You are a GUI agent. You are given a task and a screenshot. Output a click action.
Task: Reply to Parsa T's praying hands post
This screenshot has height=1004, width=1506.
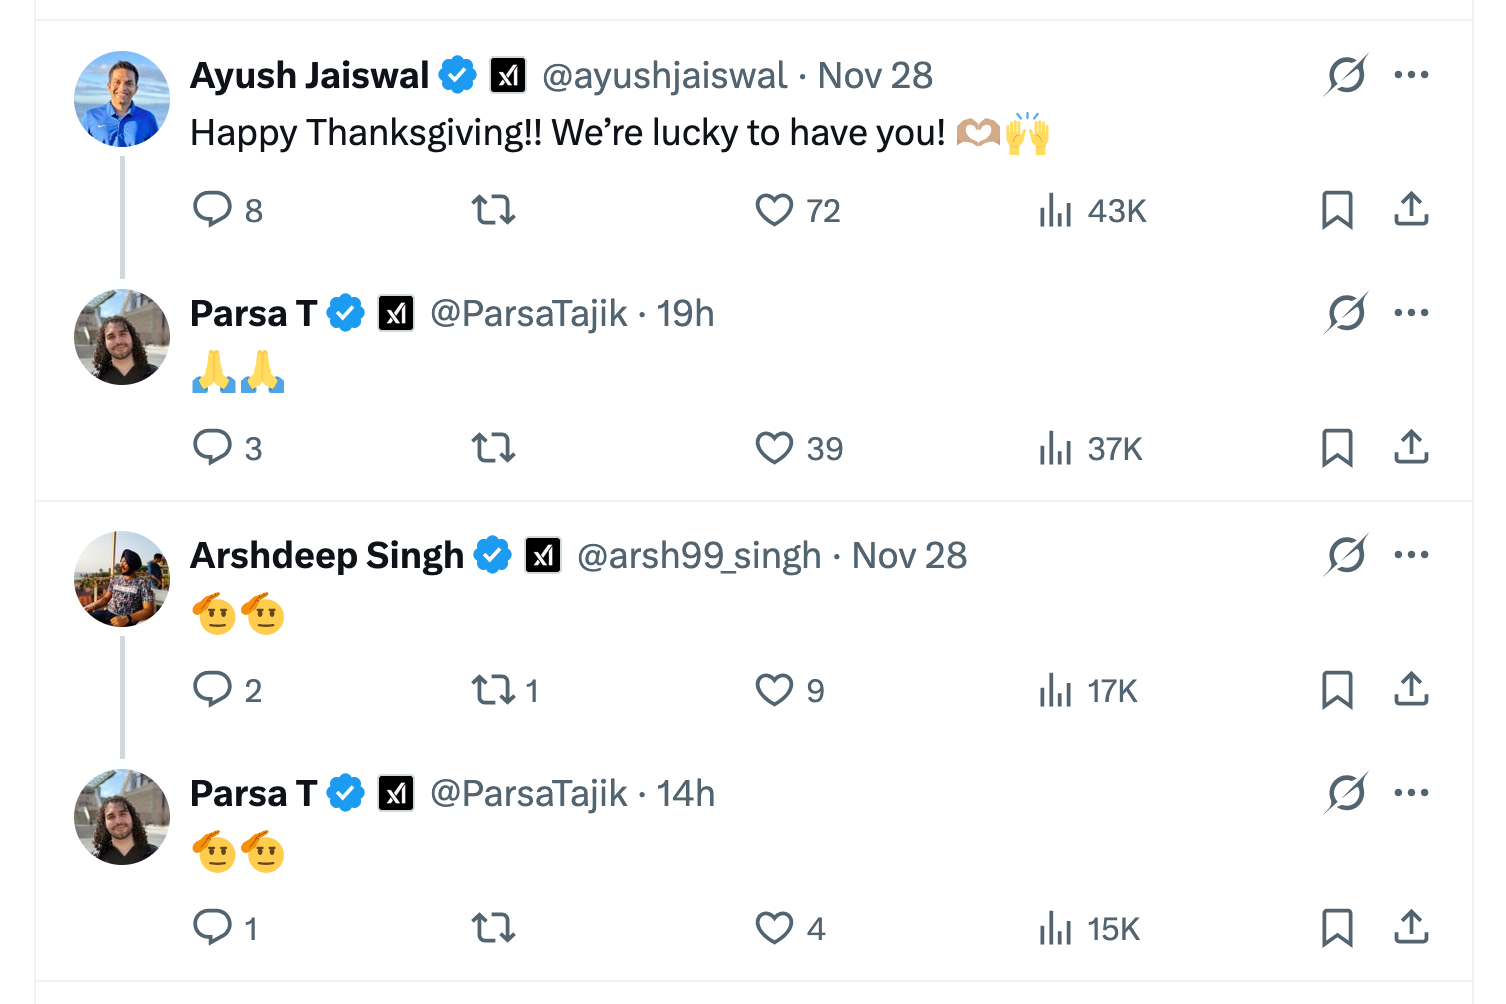click(x=212, y=448)
